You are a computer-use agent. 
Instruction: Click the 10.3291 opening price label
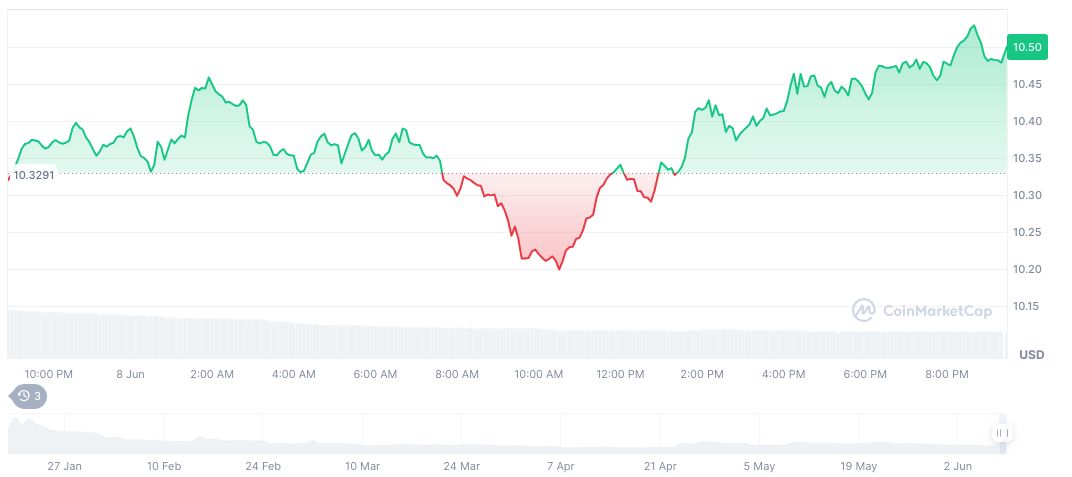(33, 175)
